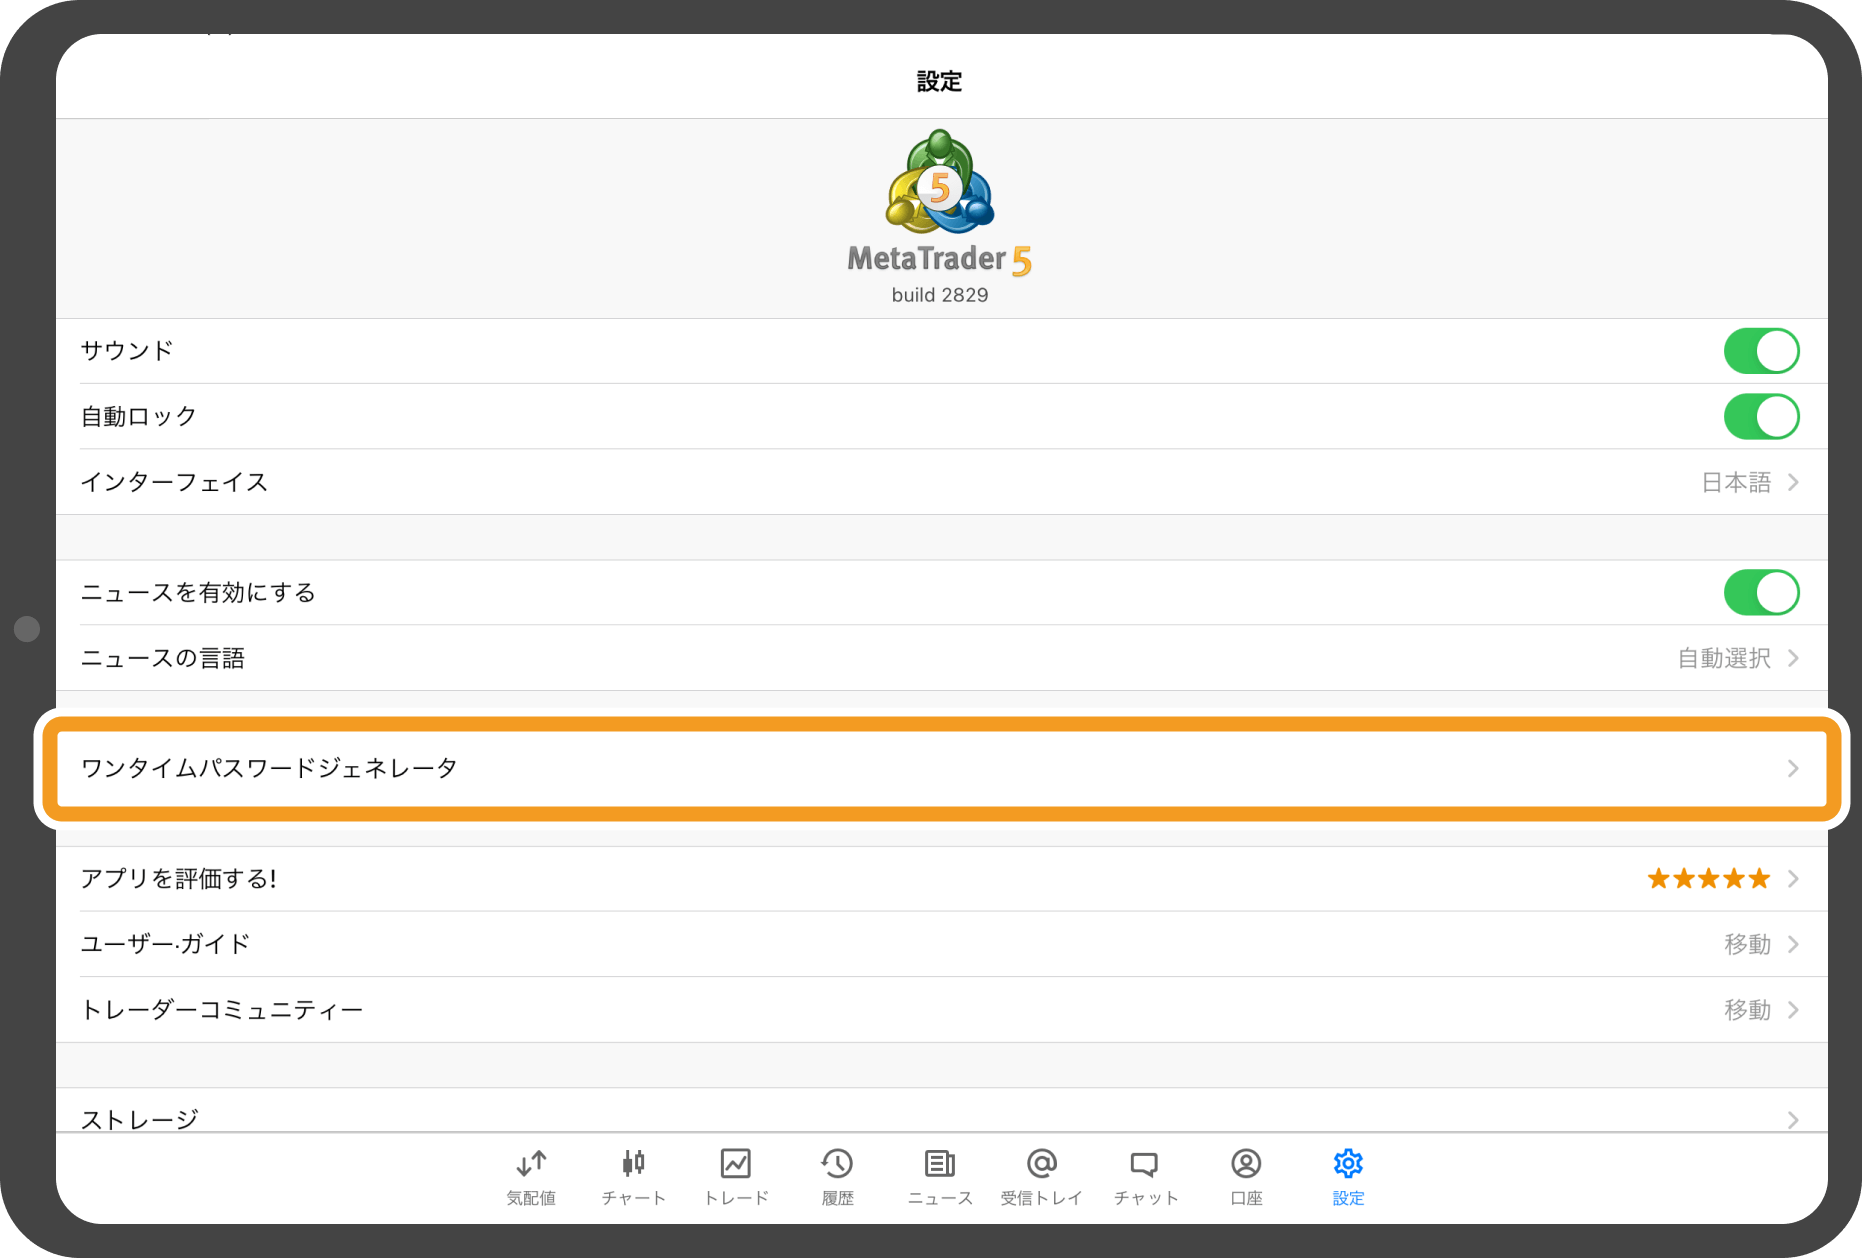The width and height of the screenshot is (1862, 1258).
Task: Tap the 設定 page title
Action: coord(940,82)
